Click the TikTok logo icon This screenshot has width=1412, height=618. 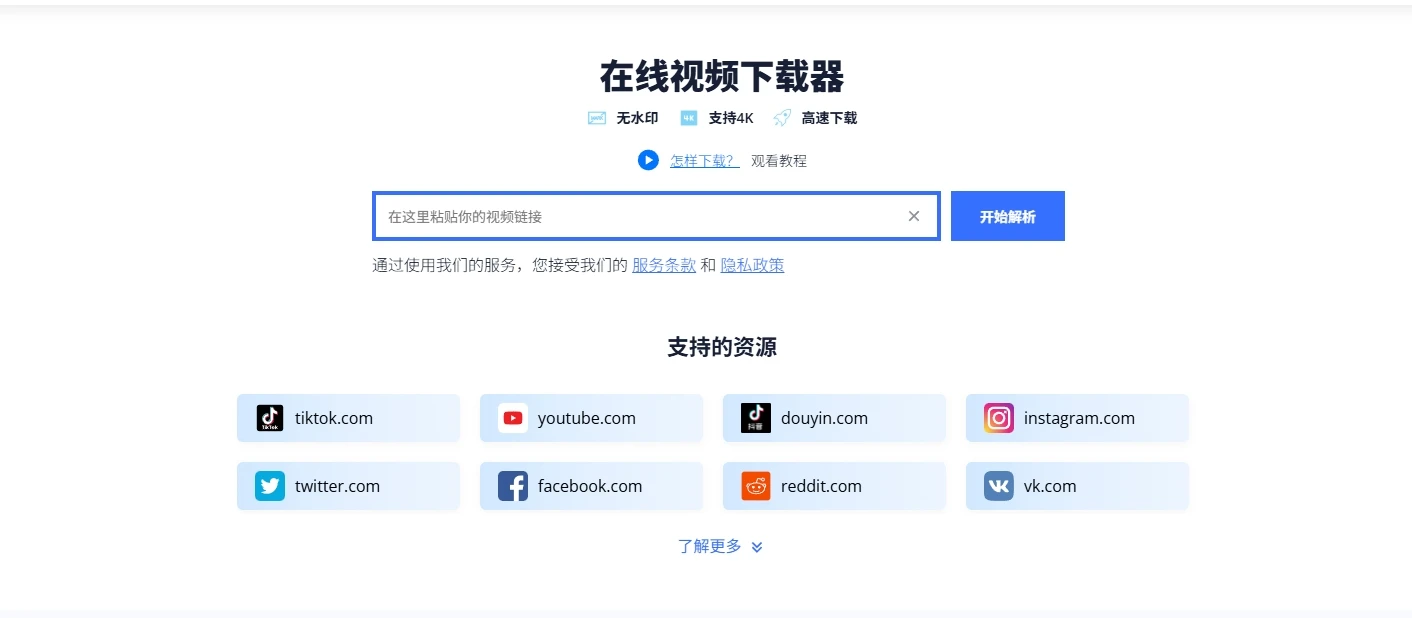(270, 418)
